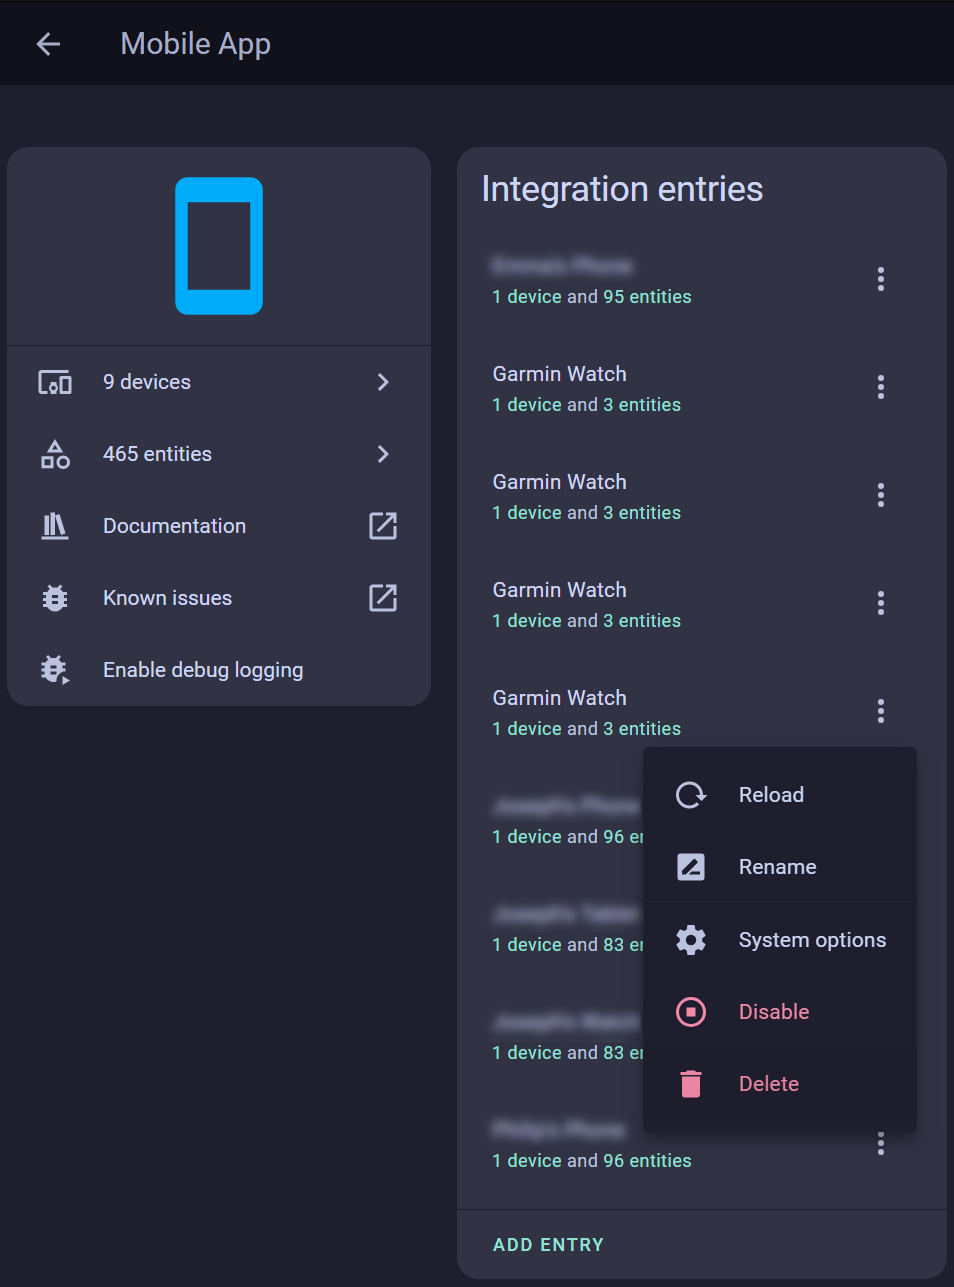
Task: Click the entities icon beside 465 entities
Action: coord(55,454)
